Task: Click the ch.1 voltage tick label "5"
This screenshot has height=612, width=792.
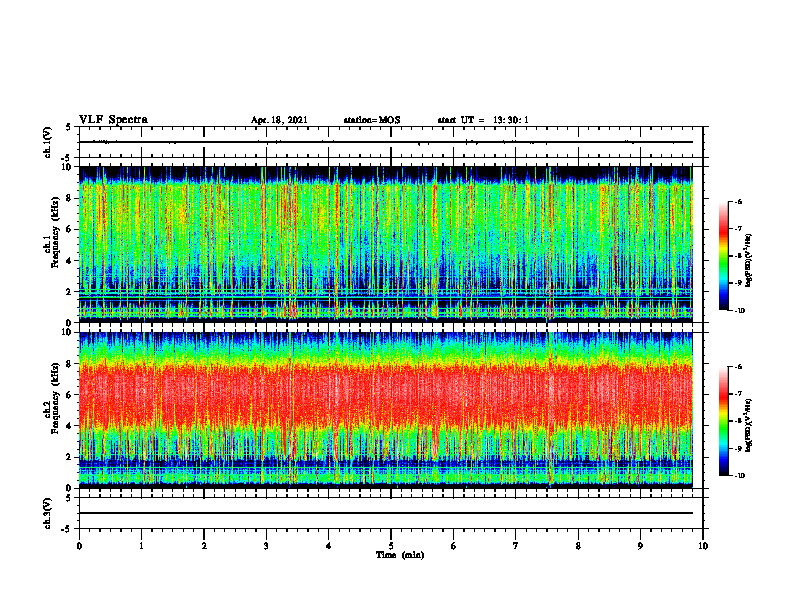Action: tap(69, 127)
